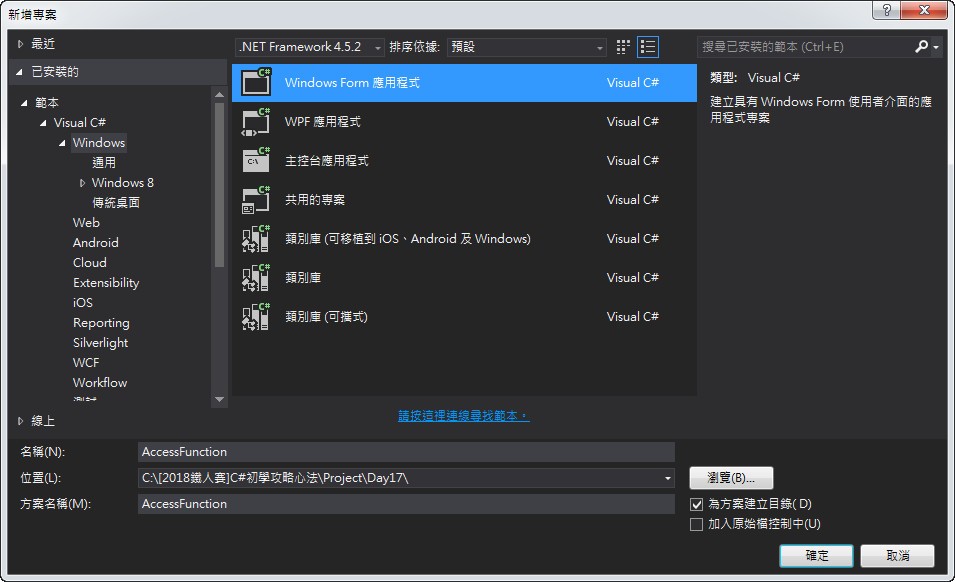Enable 加入原始檔控制中 checkbox
The image size is (955, 582).
696,524
